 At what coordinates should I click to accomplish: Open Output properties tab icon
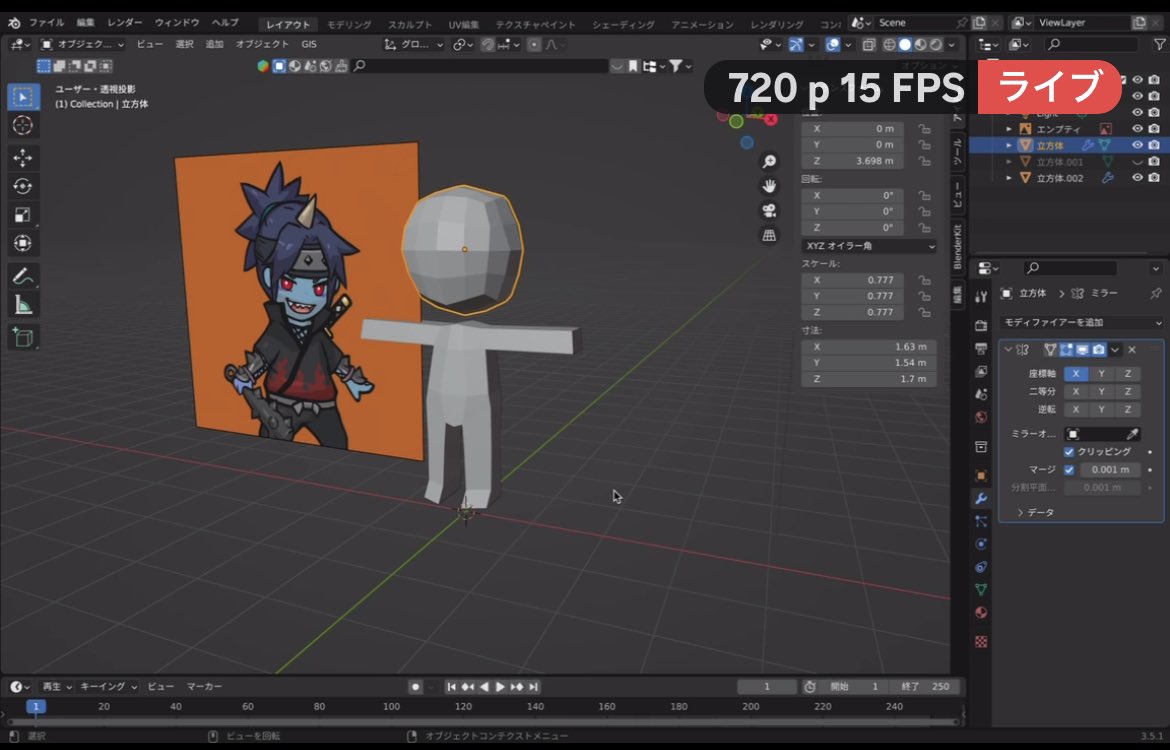(981, 349)
